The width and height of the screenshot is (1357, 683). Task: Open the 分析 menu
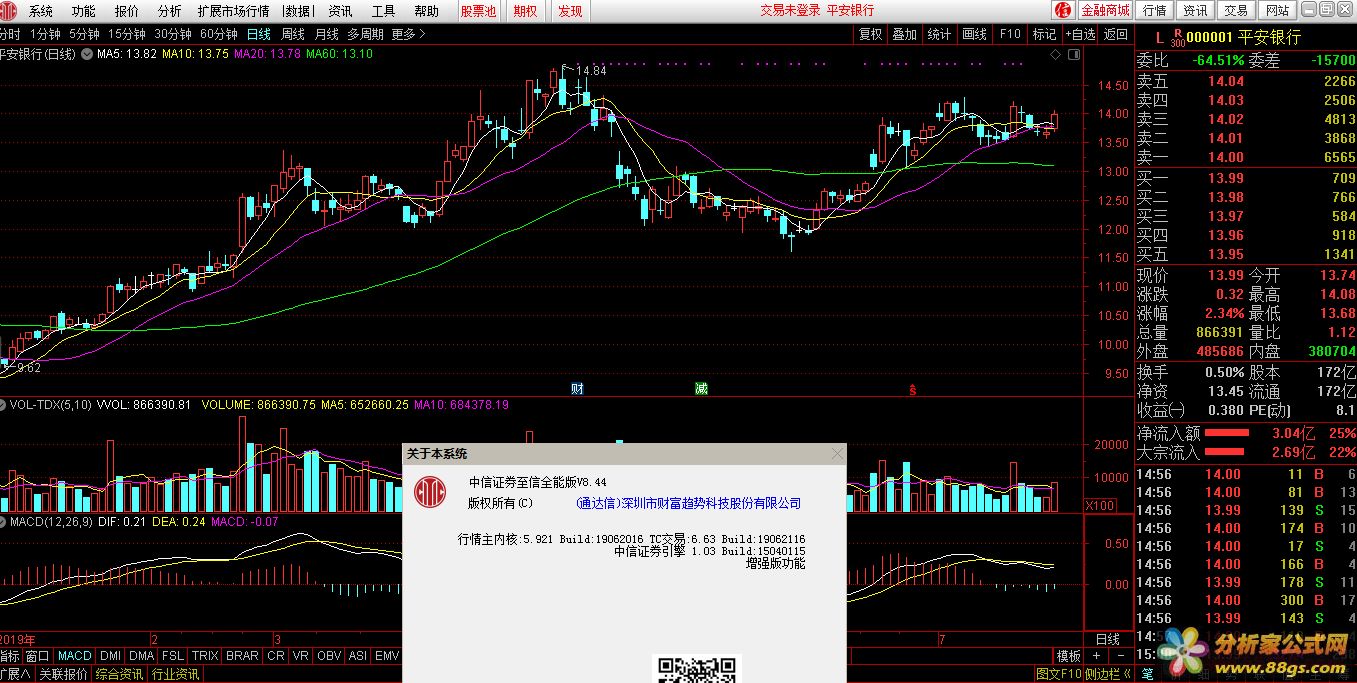170,11
